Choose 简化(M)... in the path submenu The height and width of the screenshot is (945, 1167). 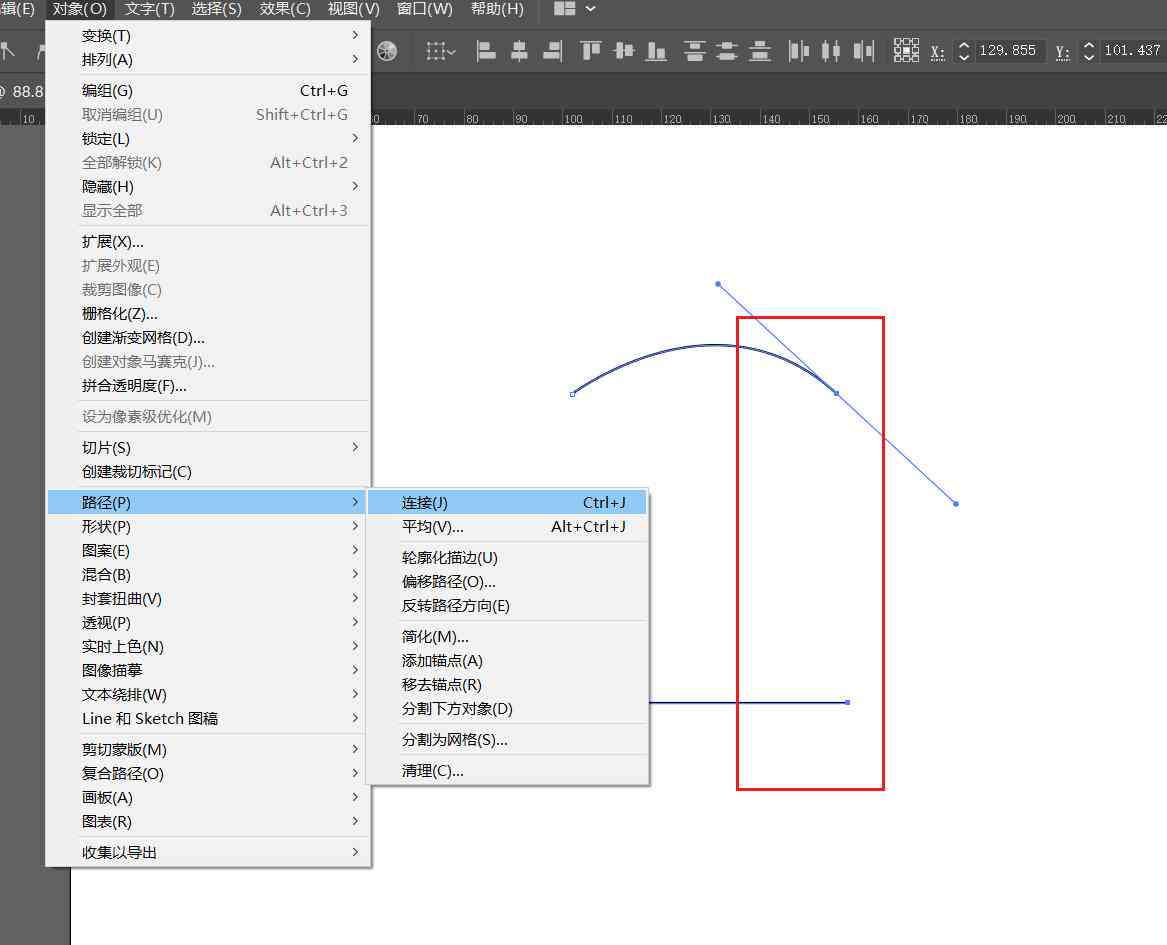click(x=508, y=636)
